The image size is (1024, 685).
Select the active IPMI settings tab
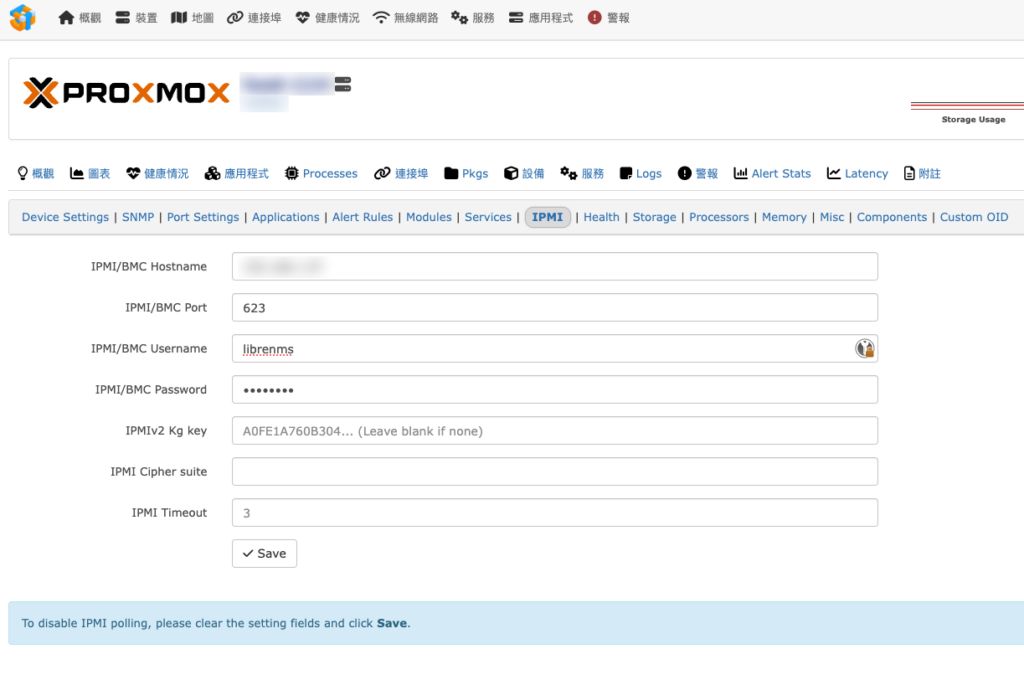coord(547,217)
